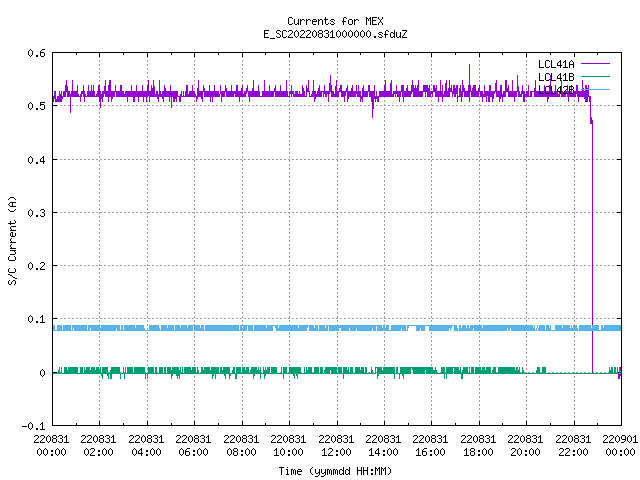Click the chart title "Currents for MEX"
The height and width of the screenshot is (480, 640).
pos(335,21)
